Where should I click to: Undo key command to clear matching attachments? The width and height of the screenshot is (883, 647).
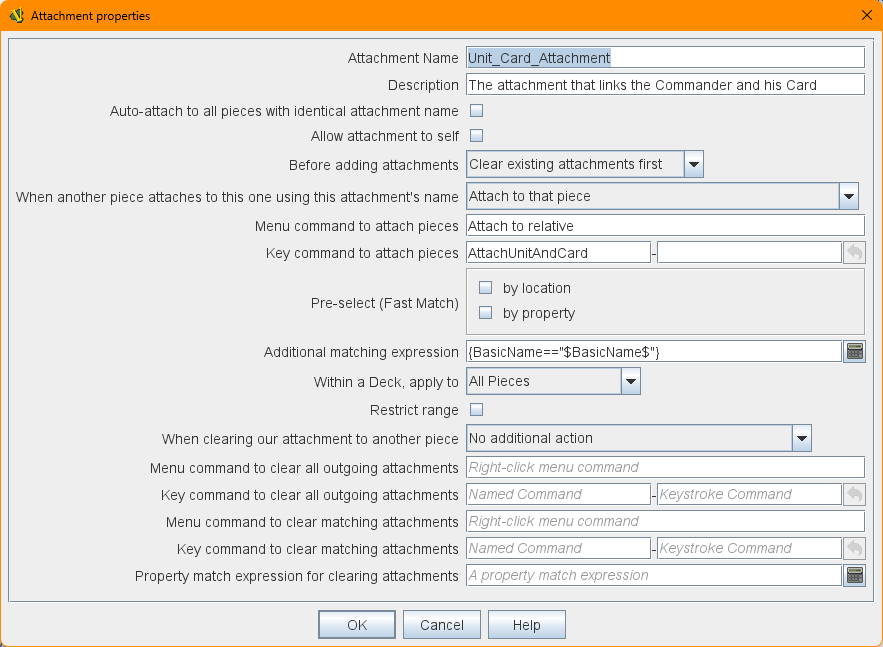coord(854,548)
